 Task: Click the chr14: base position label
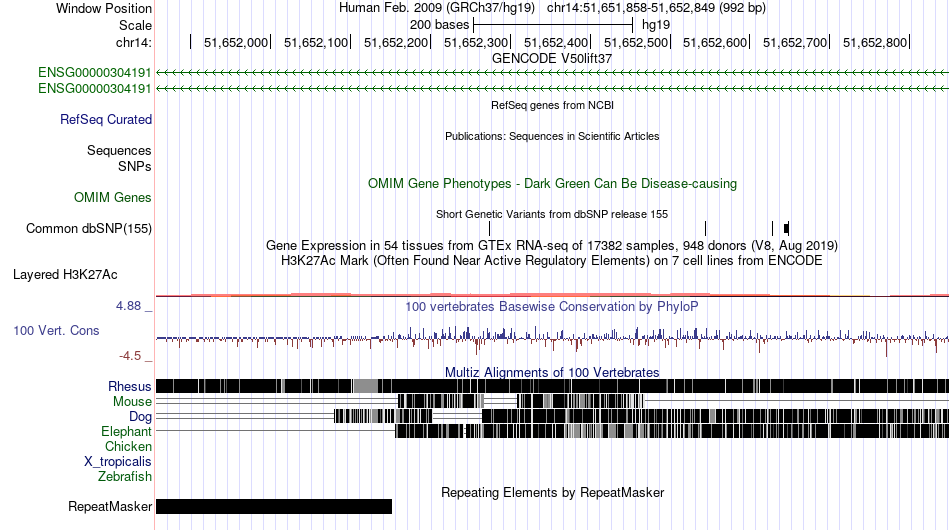click(x=134, y=42)
